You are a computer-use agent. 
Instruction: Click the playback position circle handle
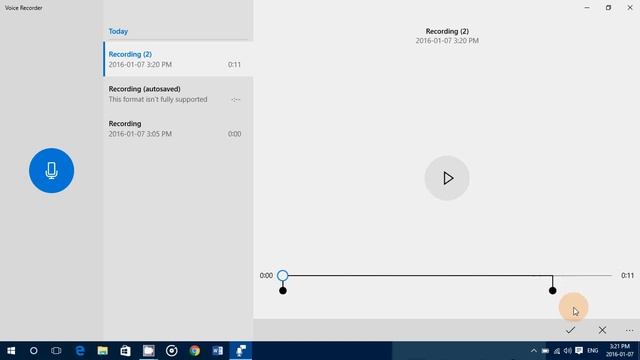tap(282, 276)
